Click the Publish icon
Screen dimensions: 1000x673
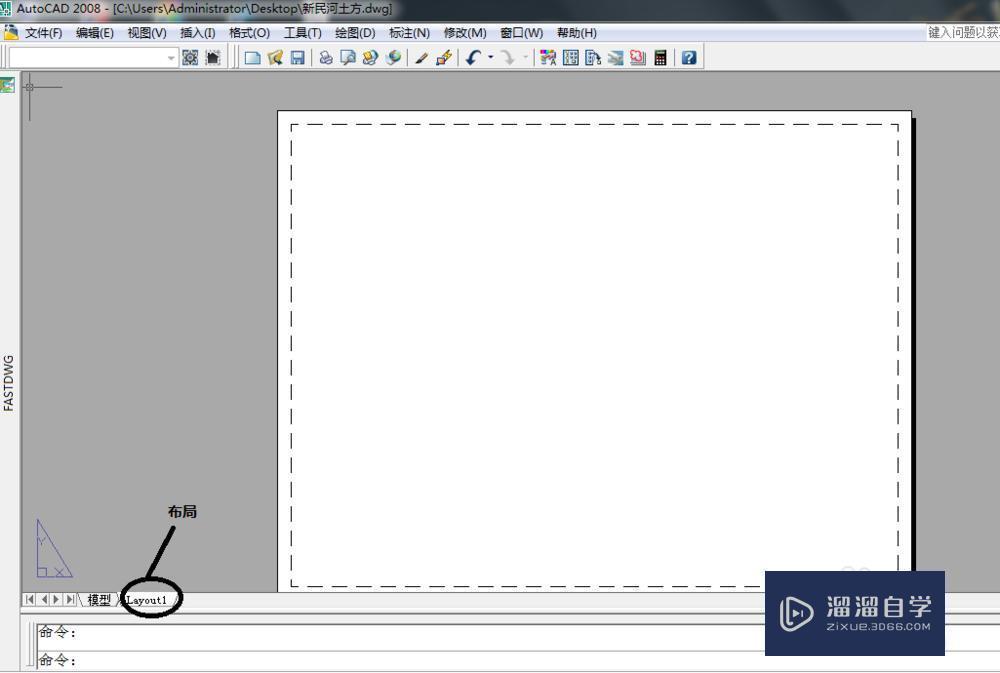[370, 58]
